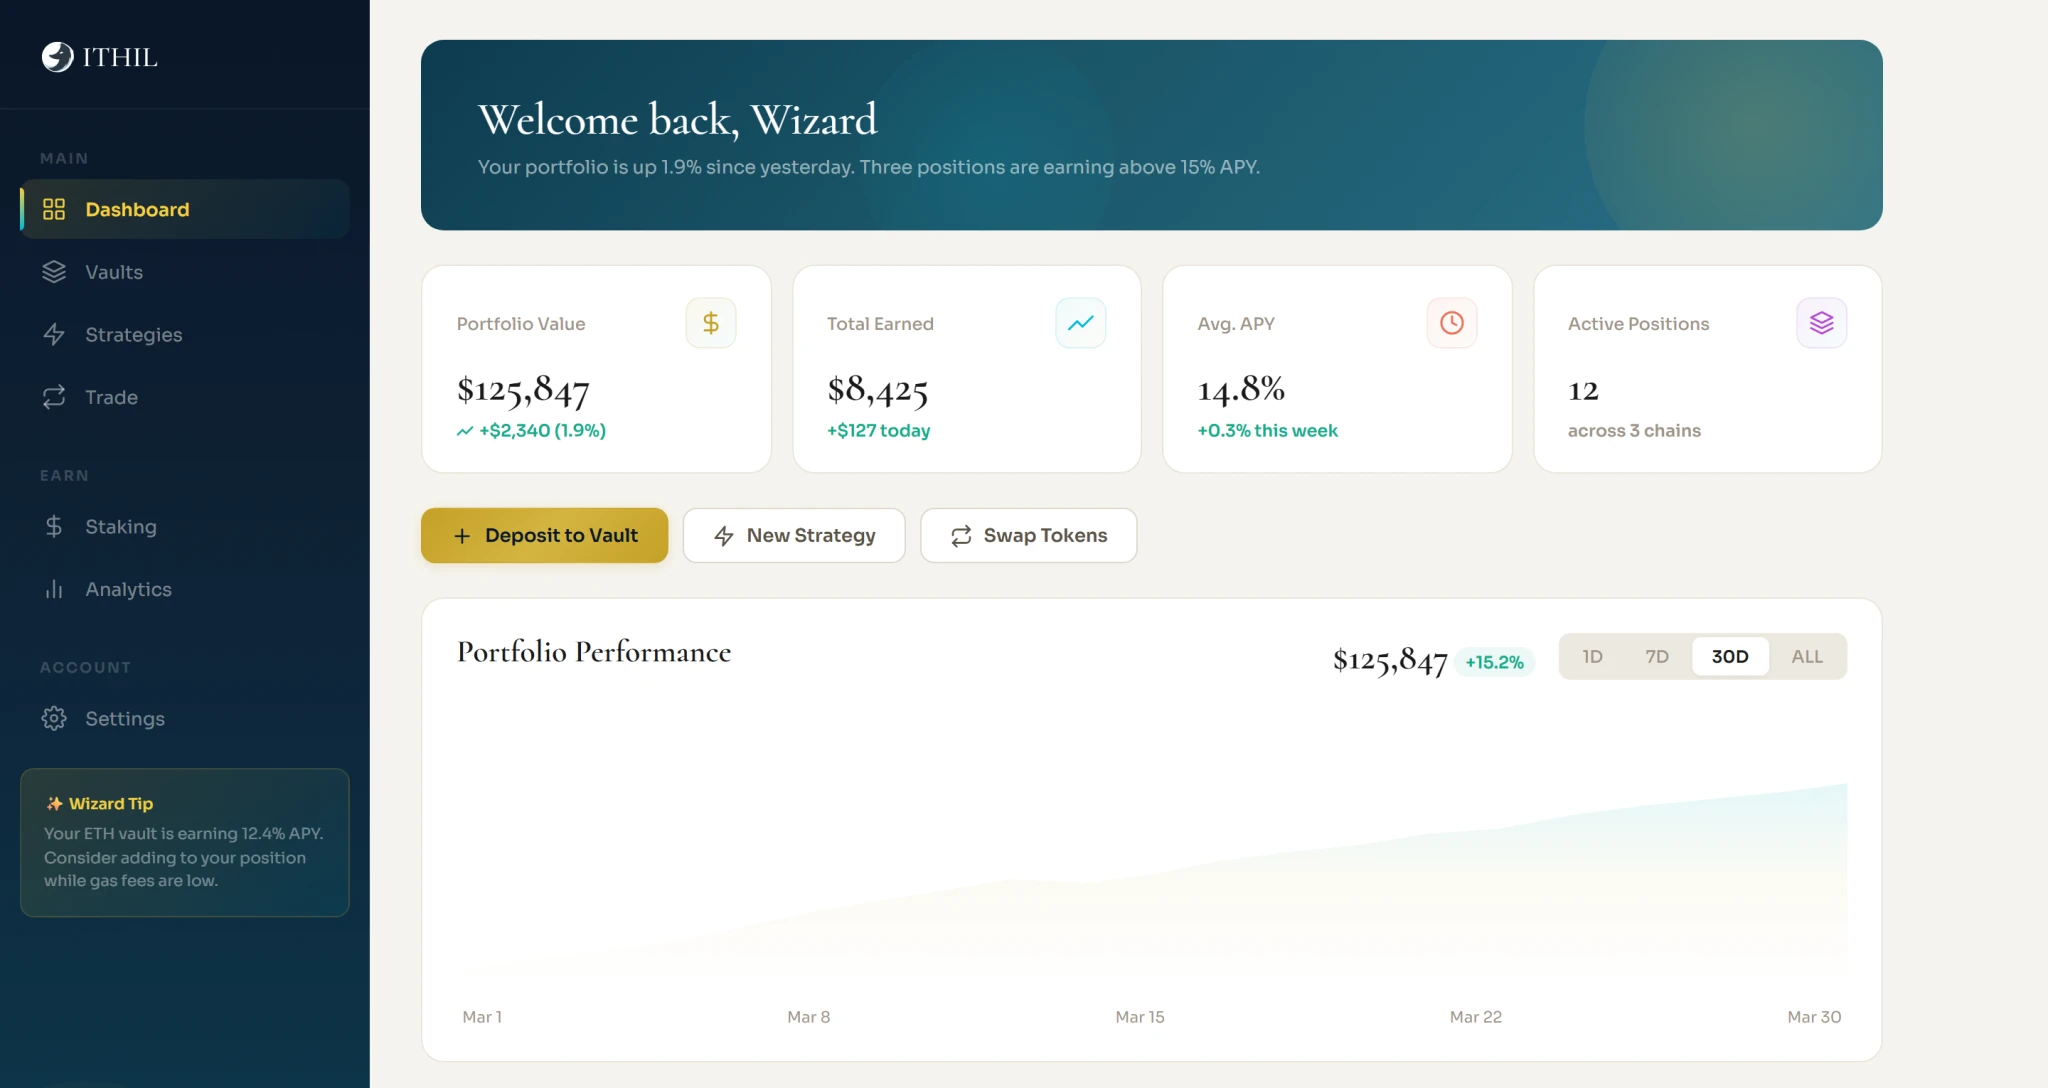
Task: Select the 30D chart range
Action: (x=1730, y=656)
